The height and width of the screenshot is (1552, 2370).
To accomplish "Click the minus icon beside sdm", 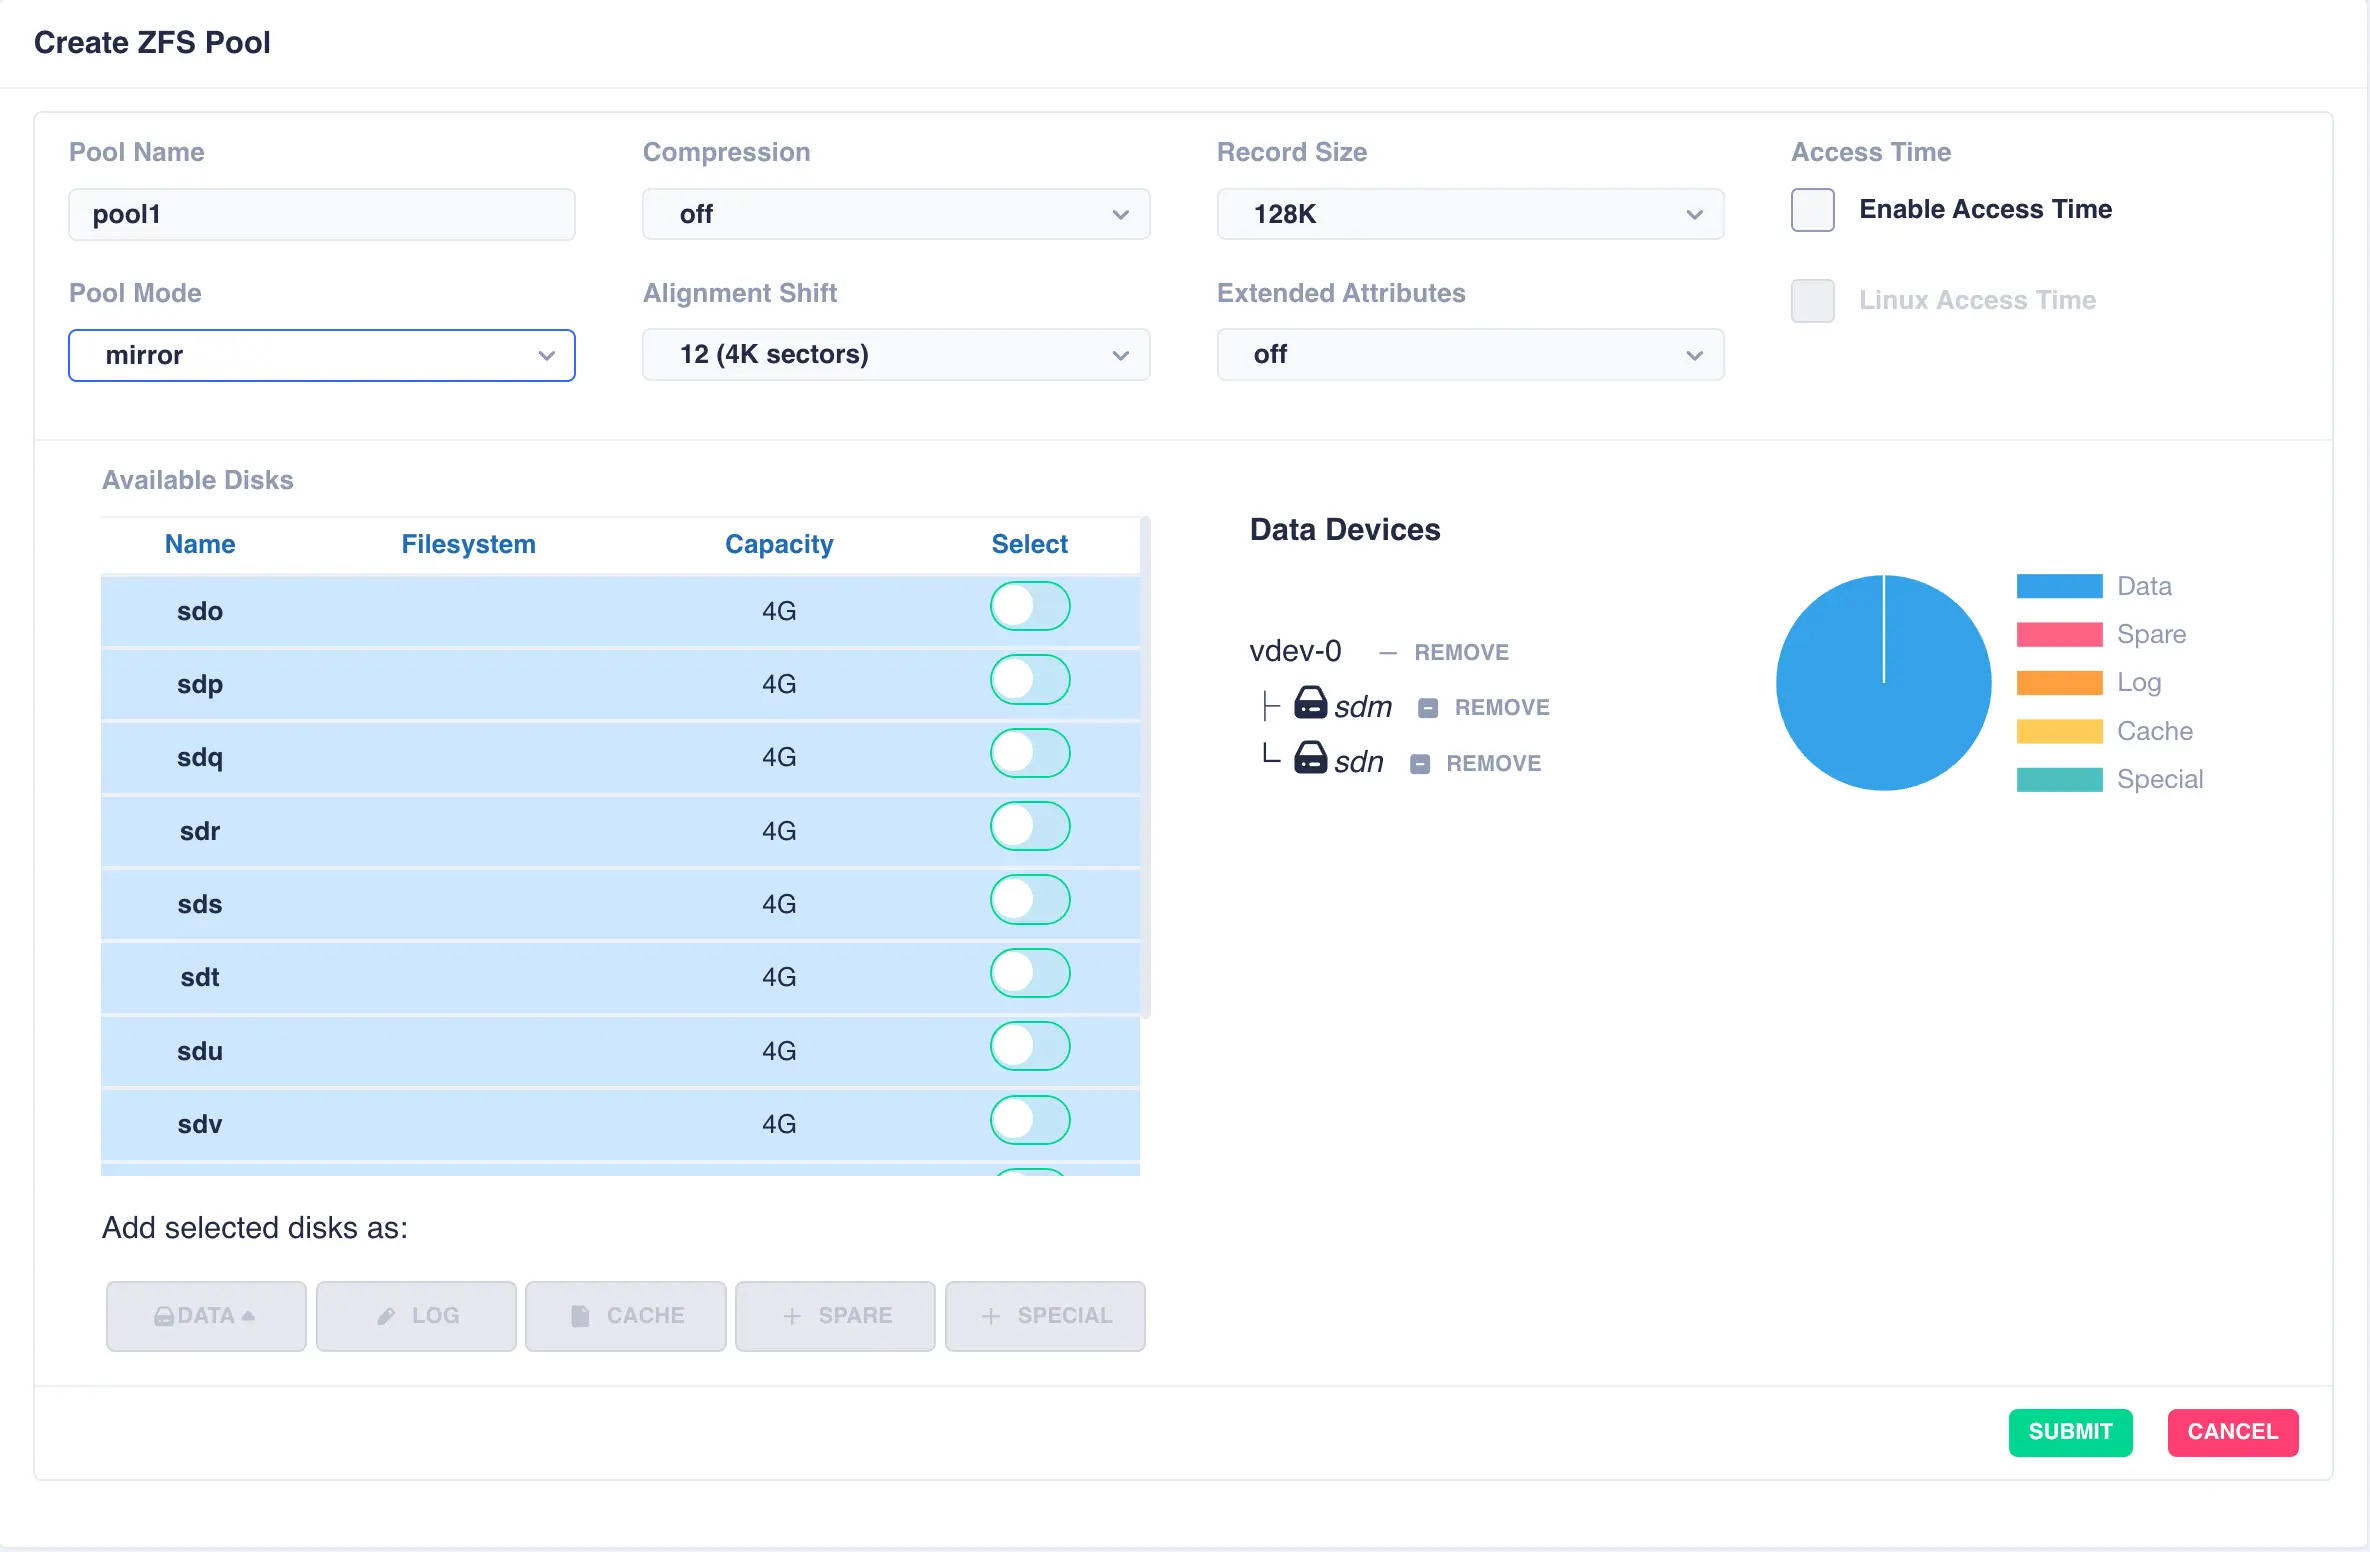I will [x=1428, y=708].
